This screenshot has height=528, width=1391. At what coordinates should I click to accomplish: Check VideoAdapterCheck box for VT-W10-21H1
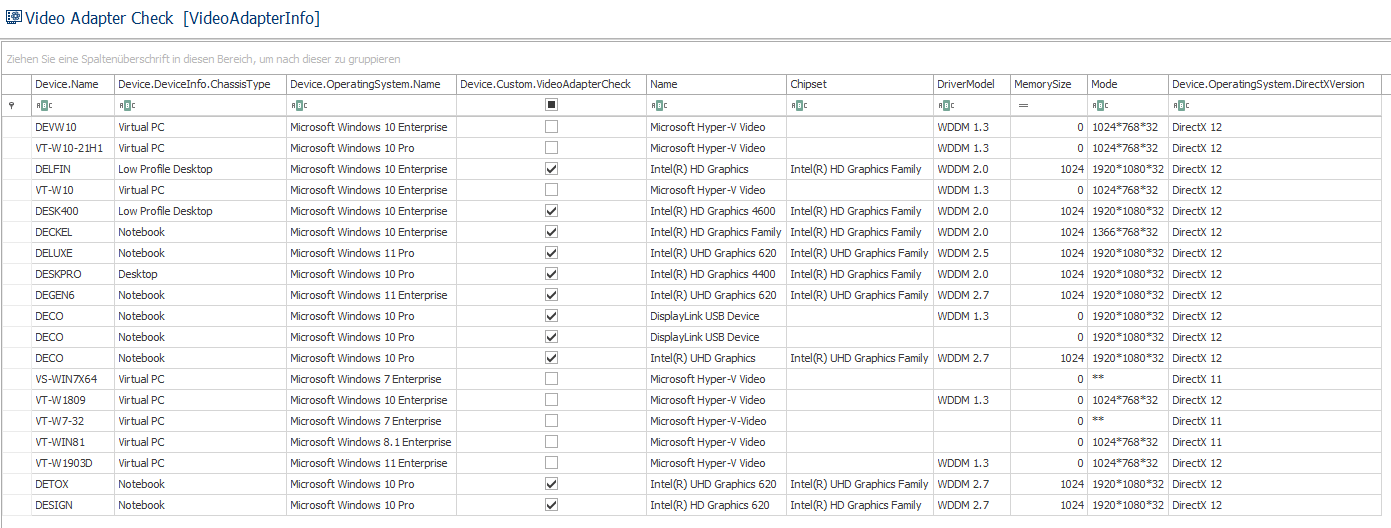[x=551, y=148]
